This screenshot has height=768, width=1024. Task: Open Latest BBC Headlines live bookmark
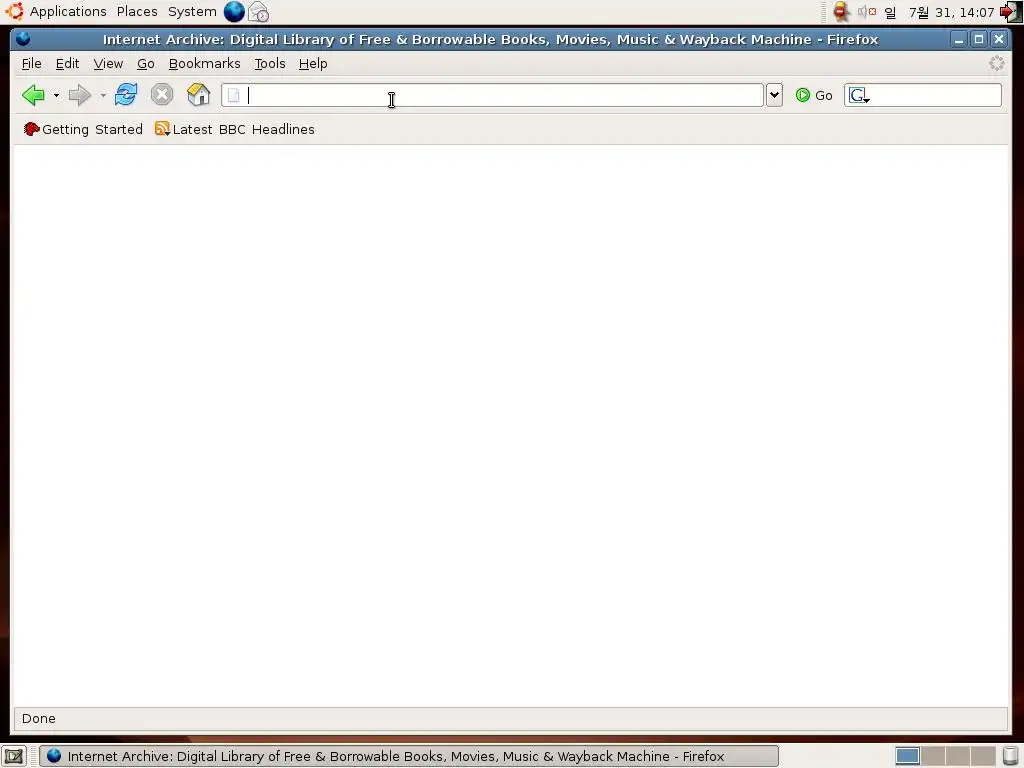pyautogui.click(x=234, y=129)
